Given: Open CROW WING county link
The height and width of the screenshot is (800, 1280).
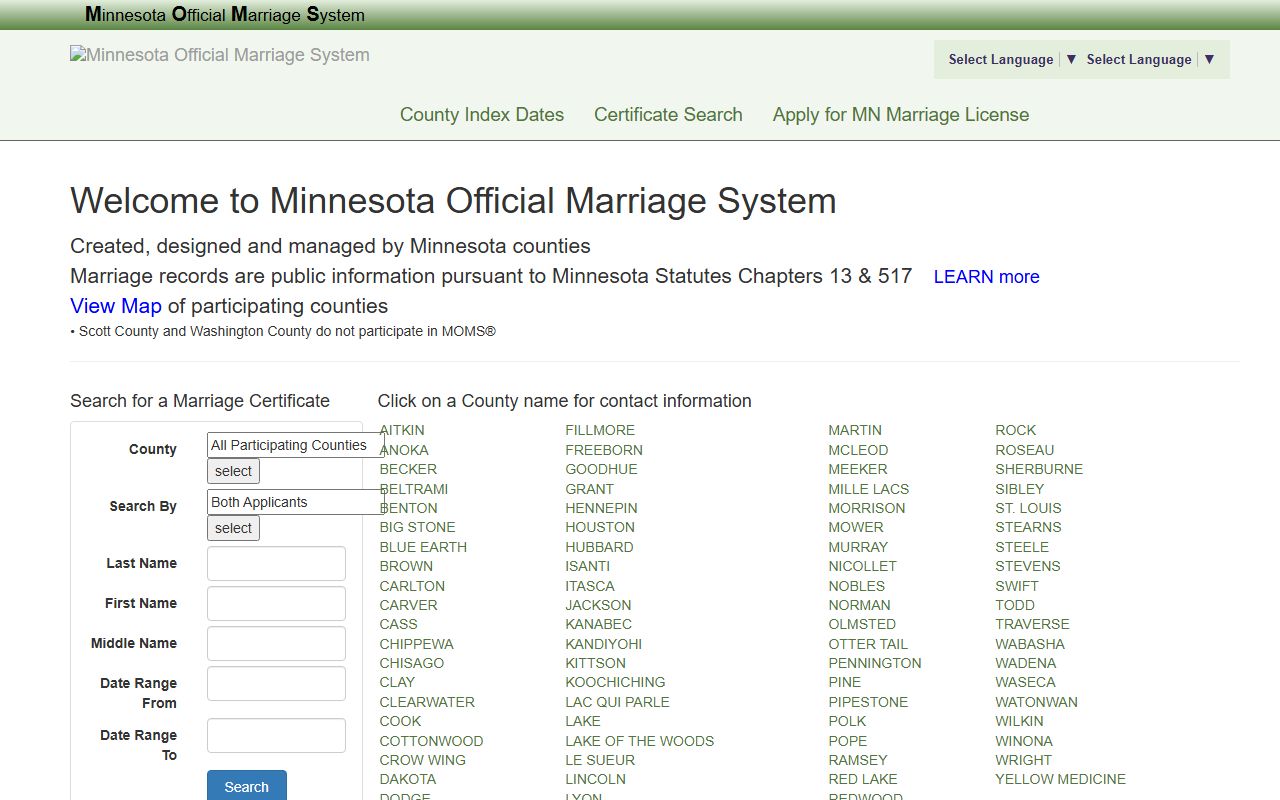Looking at the screenshot, I should click(422, 760).
